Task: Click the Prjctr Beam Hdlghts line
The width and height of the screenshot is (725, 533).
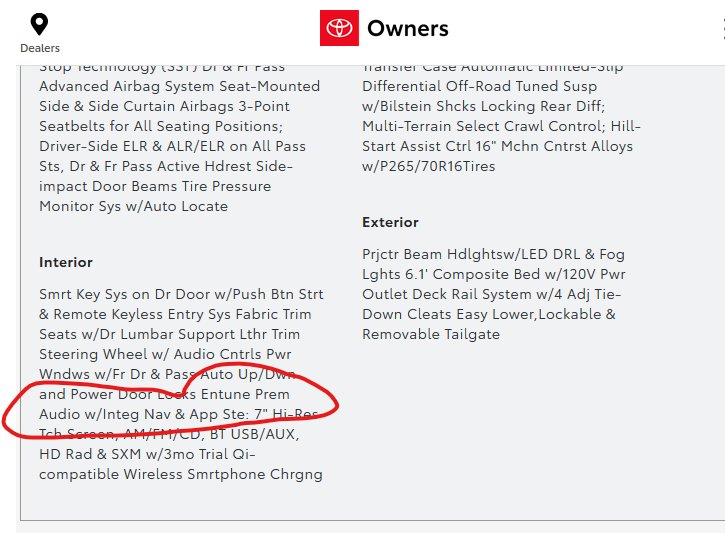Action: click(493, 254)
